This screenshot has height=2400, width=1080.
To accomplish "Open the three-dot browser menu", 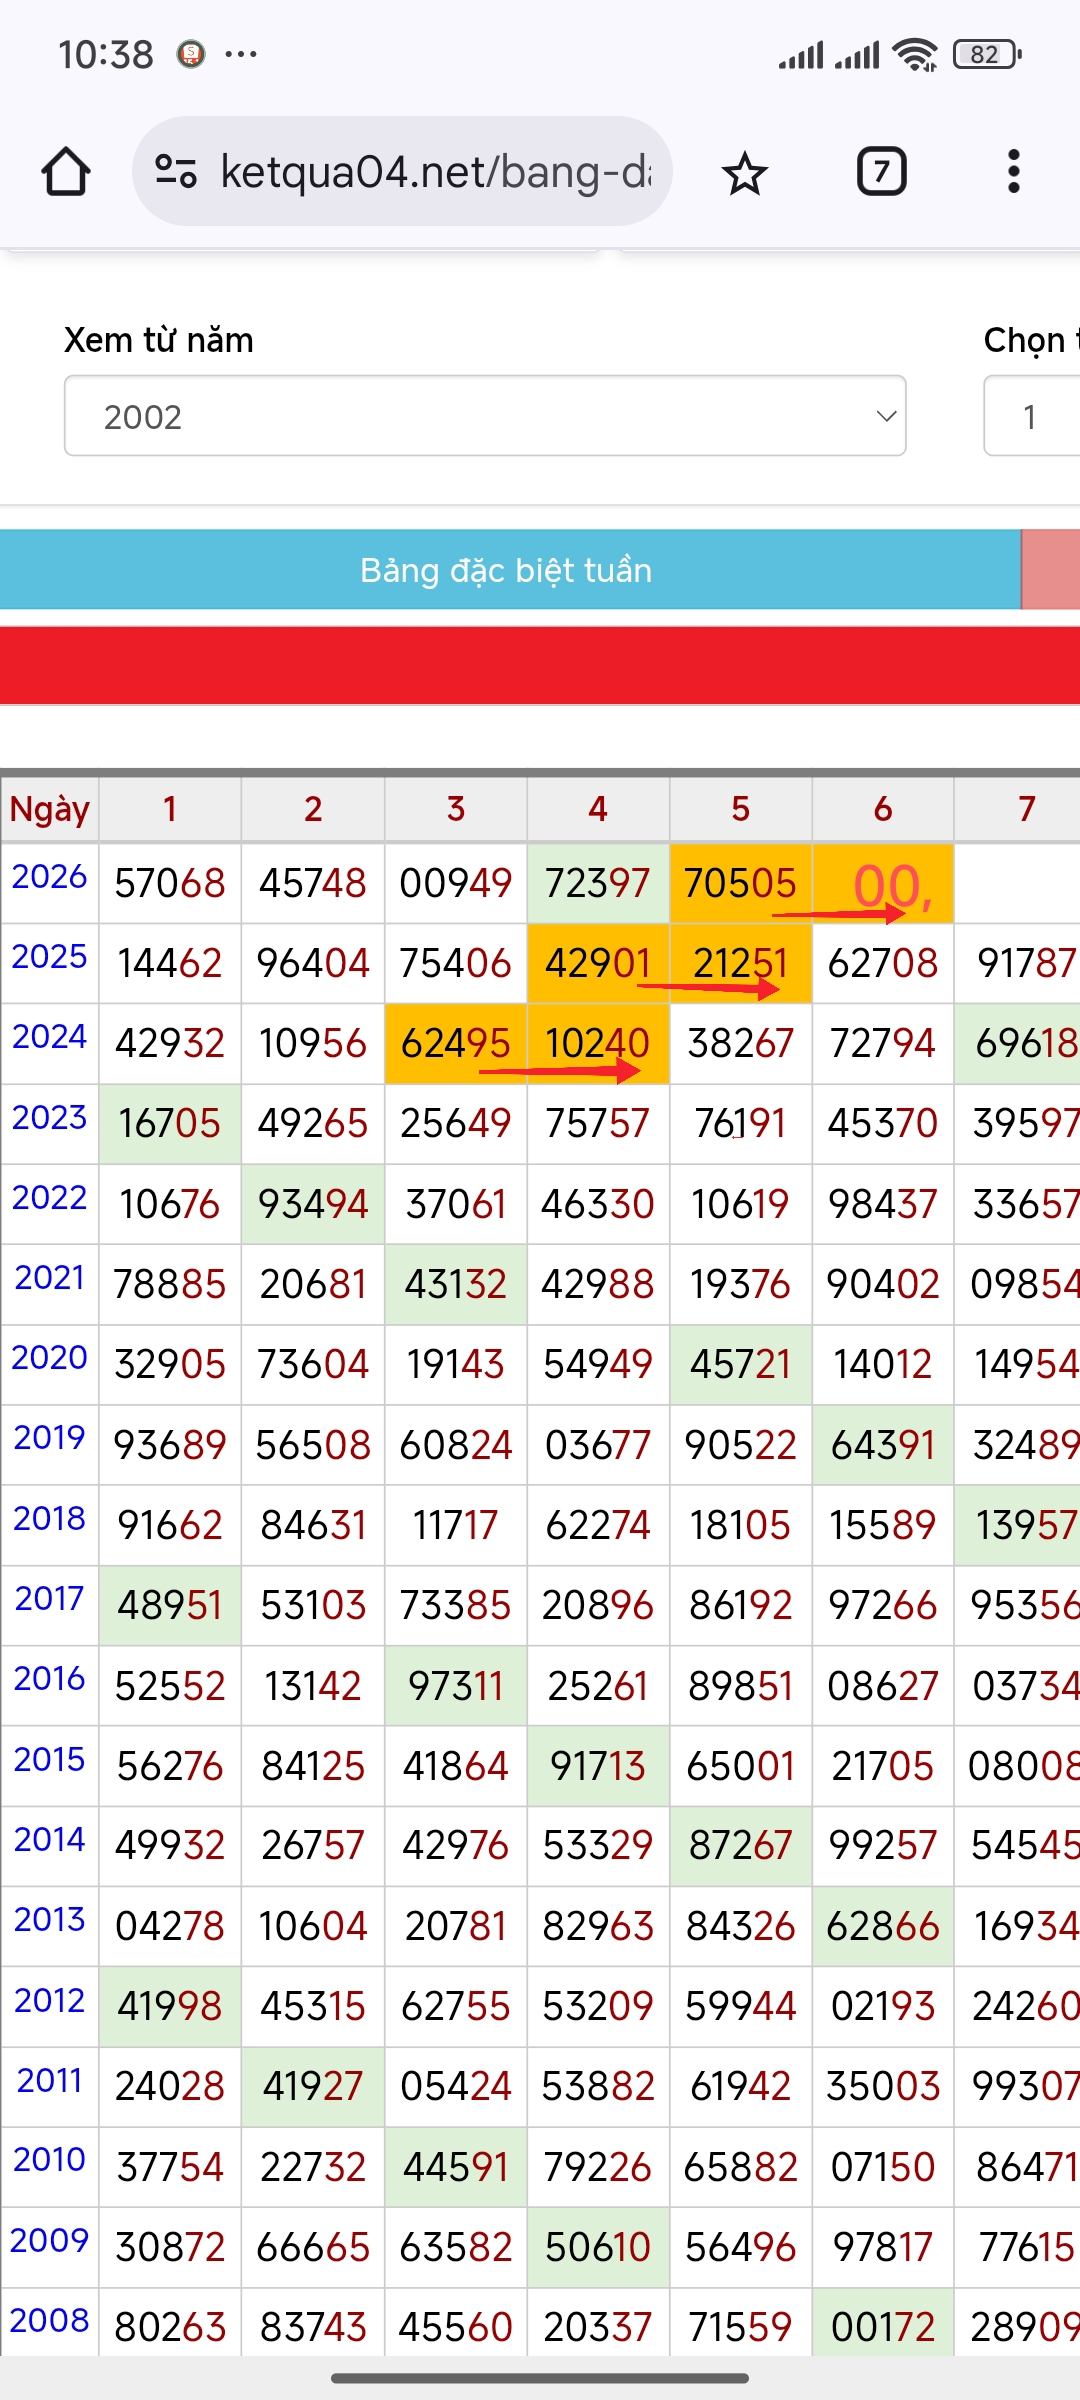I will point(1013,172).
